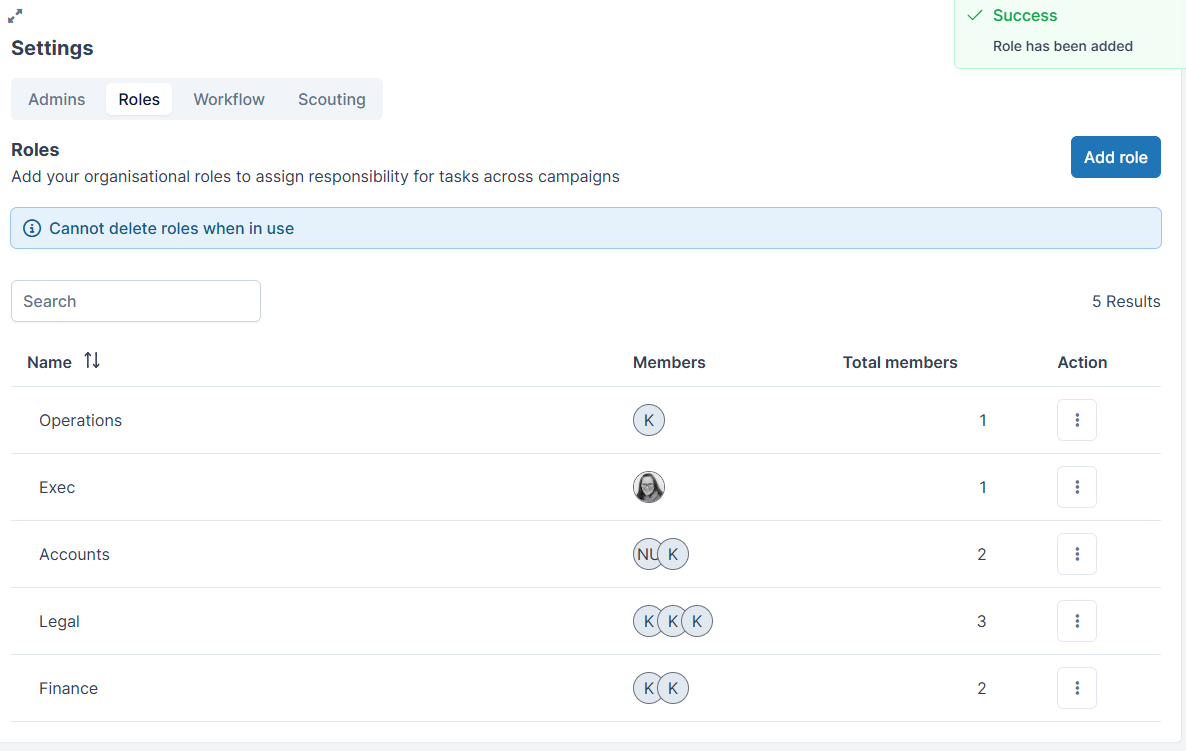The image size is (1186, 751).
Task: Click the NU avatar in Accounts row
Action: pos(645,554)
